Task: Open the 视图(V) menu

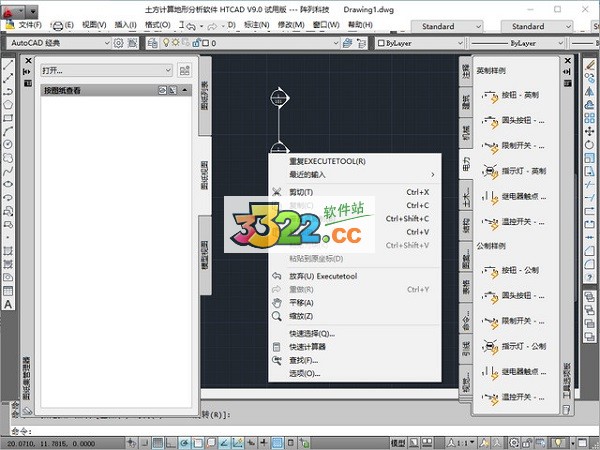Action: click(x=93, y=24)
